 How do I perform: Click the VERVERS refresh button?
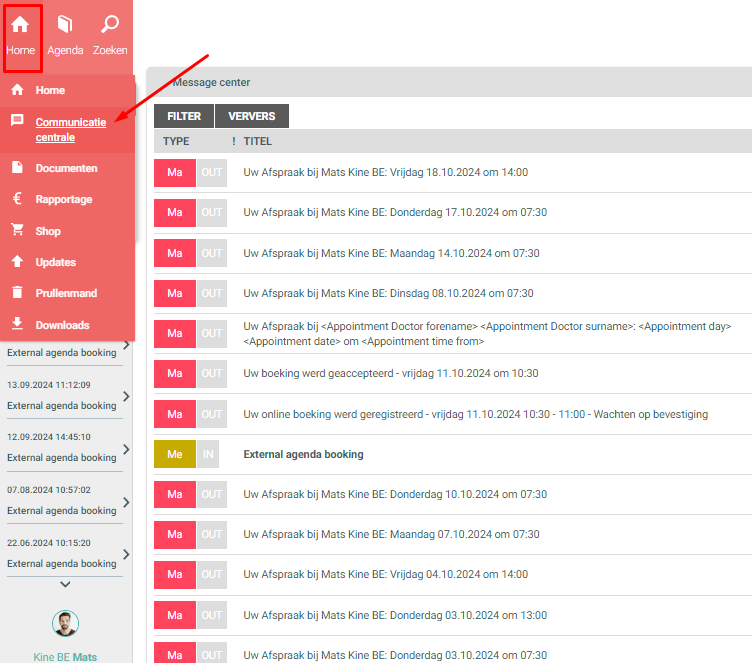[x=252, y=116]
